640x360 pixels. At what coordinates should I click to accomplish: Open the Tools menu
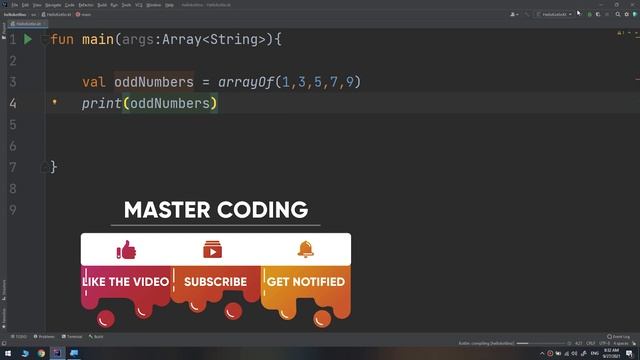[x=126, y=5]
